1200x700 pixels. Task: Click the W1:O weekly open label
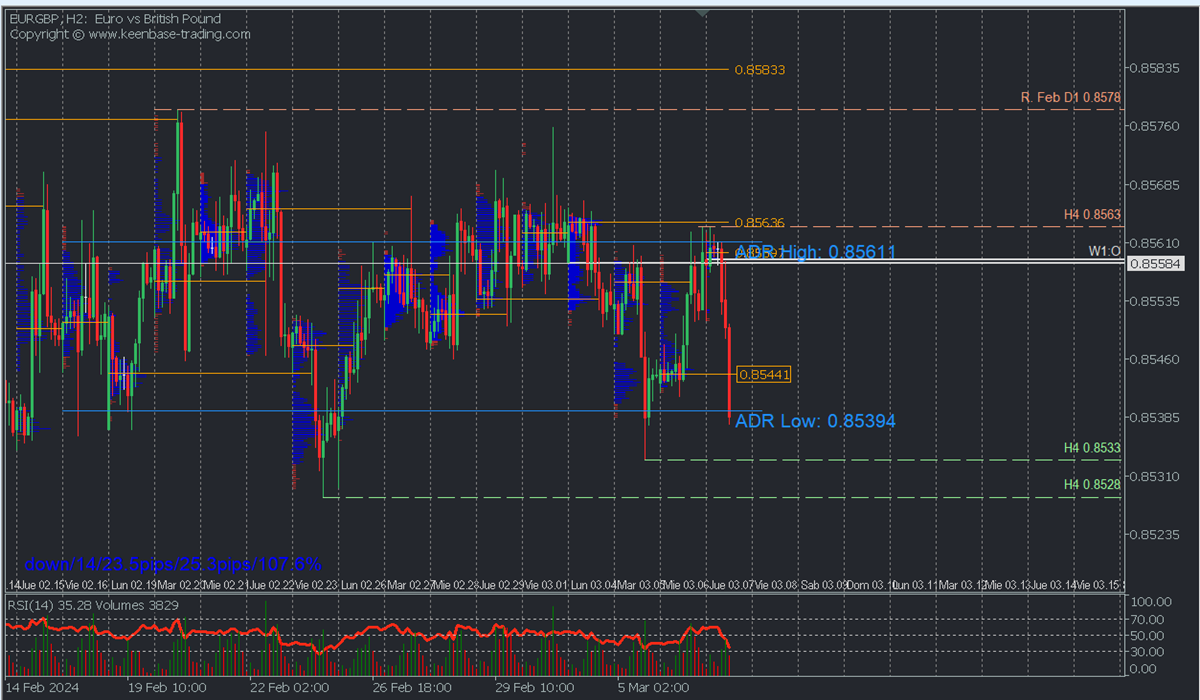pyautogui.click(x=1104, y=251)
